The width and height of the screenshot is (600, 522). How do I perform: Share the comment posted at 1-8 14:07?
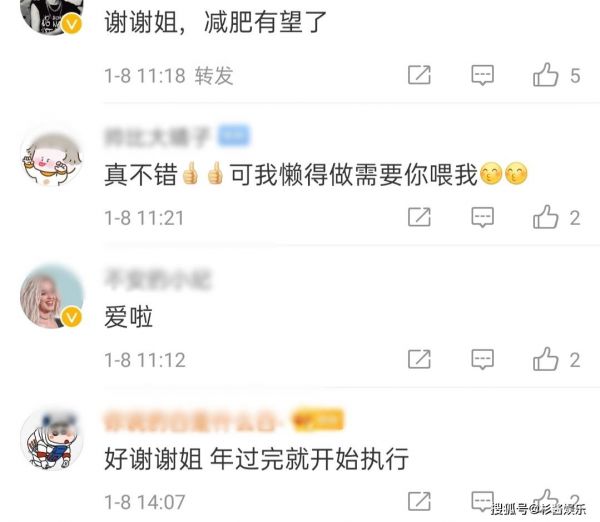(x=419, y=501)
